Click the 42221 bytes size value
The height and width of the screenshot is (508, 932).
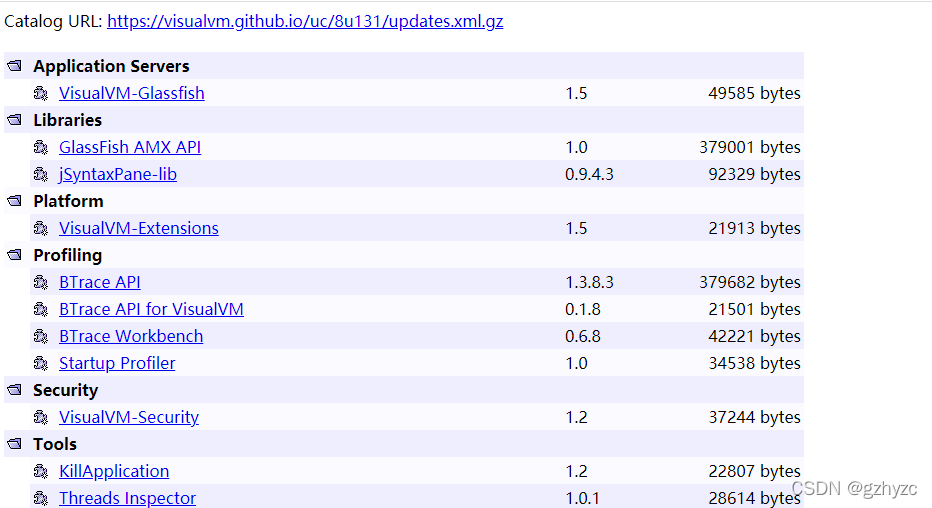754,336
